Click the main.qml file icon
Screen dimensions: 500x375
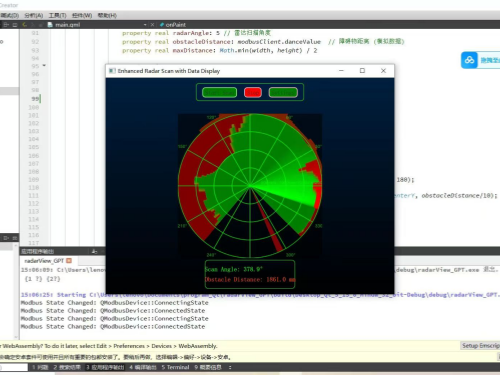point(50,25)
